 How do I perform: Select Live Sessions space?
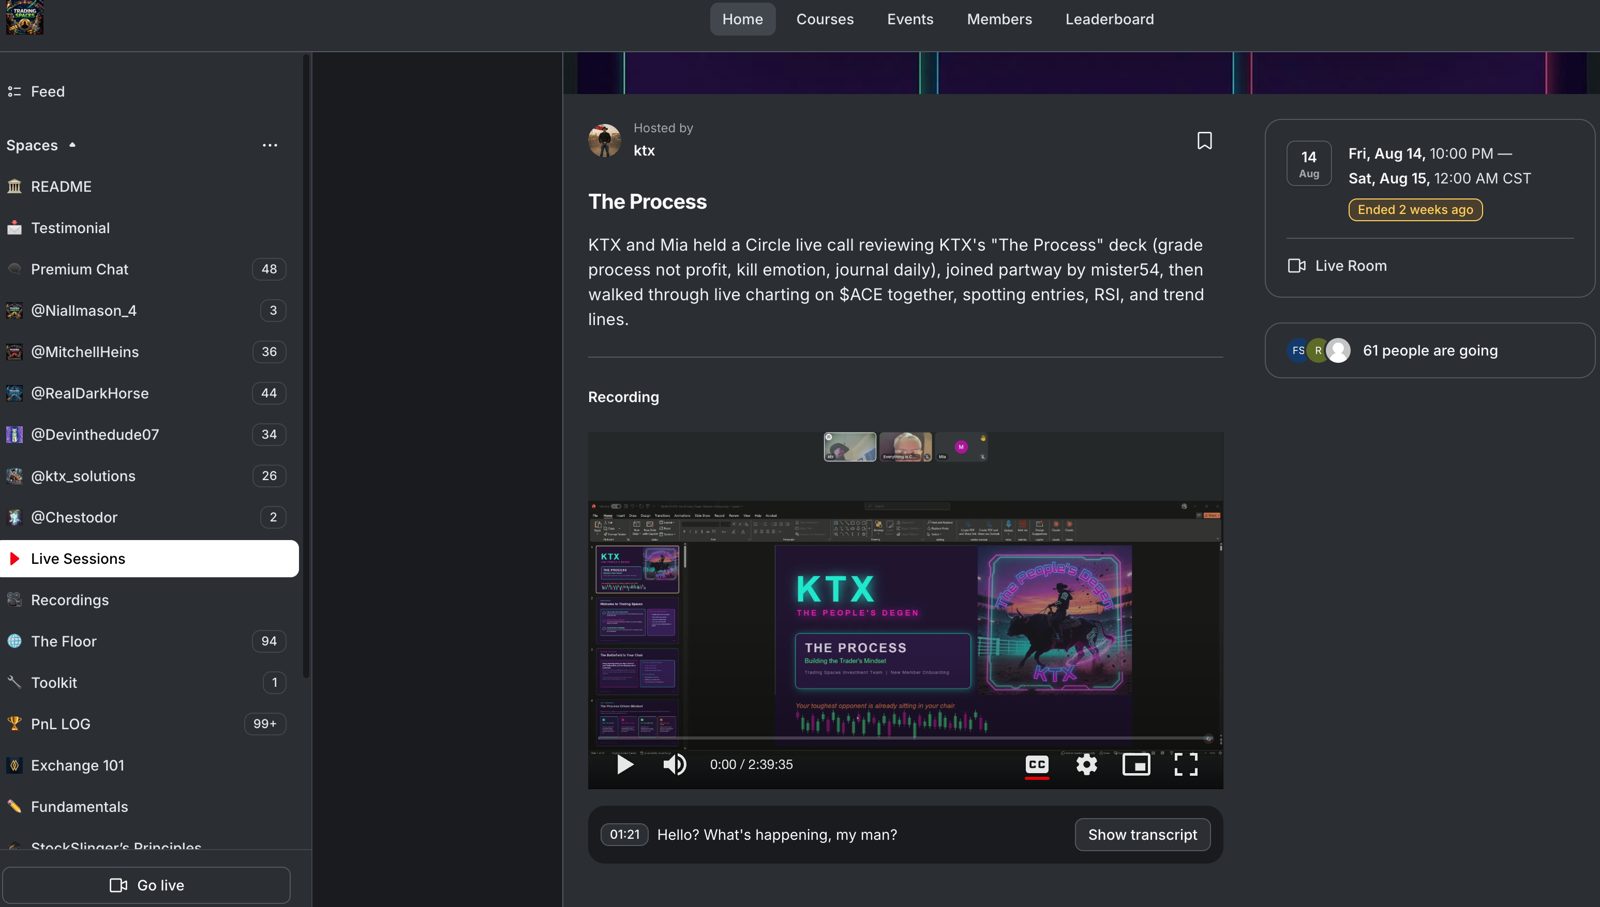(150, 559)
